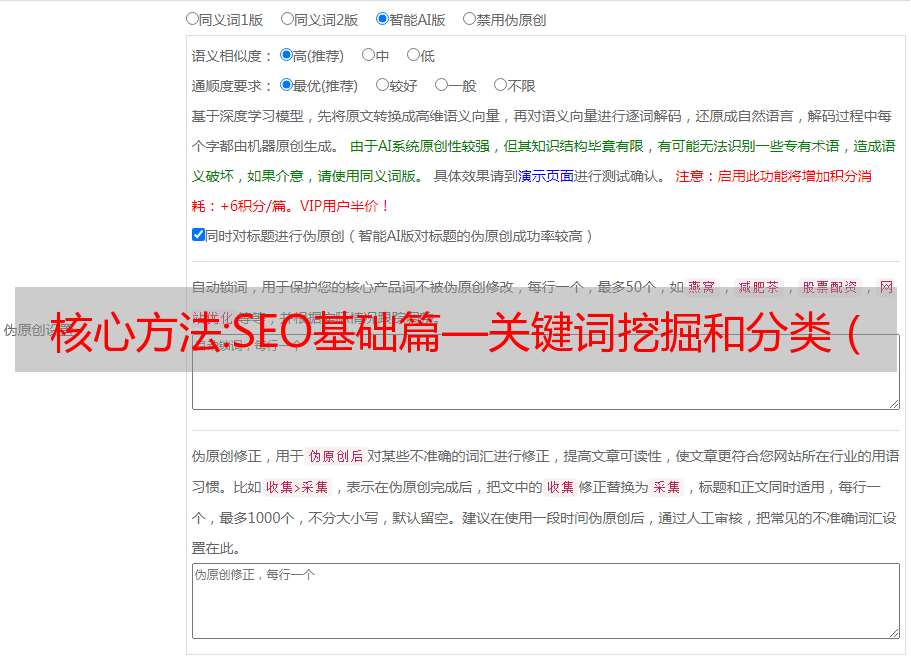
Task: Grab the resize handle of 自动锁词 textarea
Action: point(893,402)
